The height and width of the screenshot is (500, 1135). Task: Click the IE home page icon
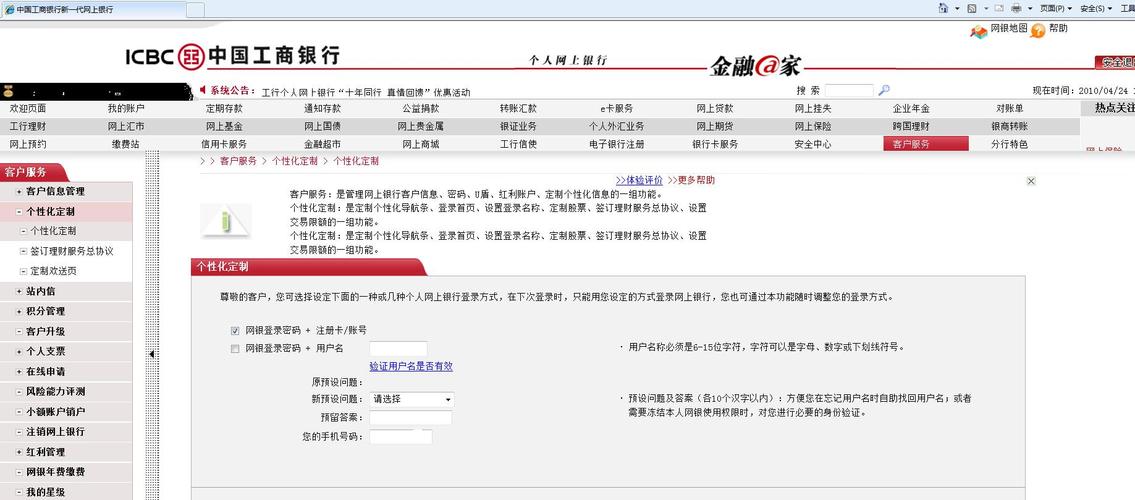[x=943, y=9]
